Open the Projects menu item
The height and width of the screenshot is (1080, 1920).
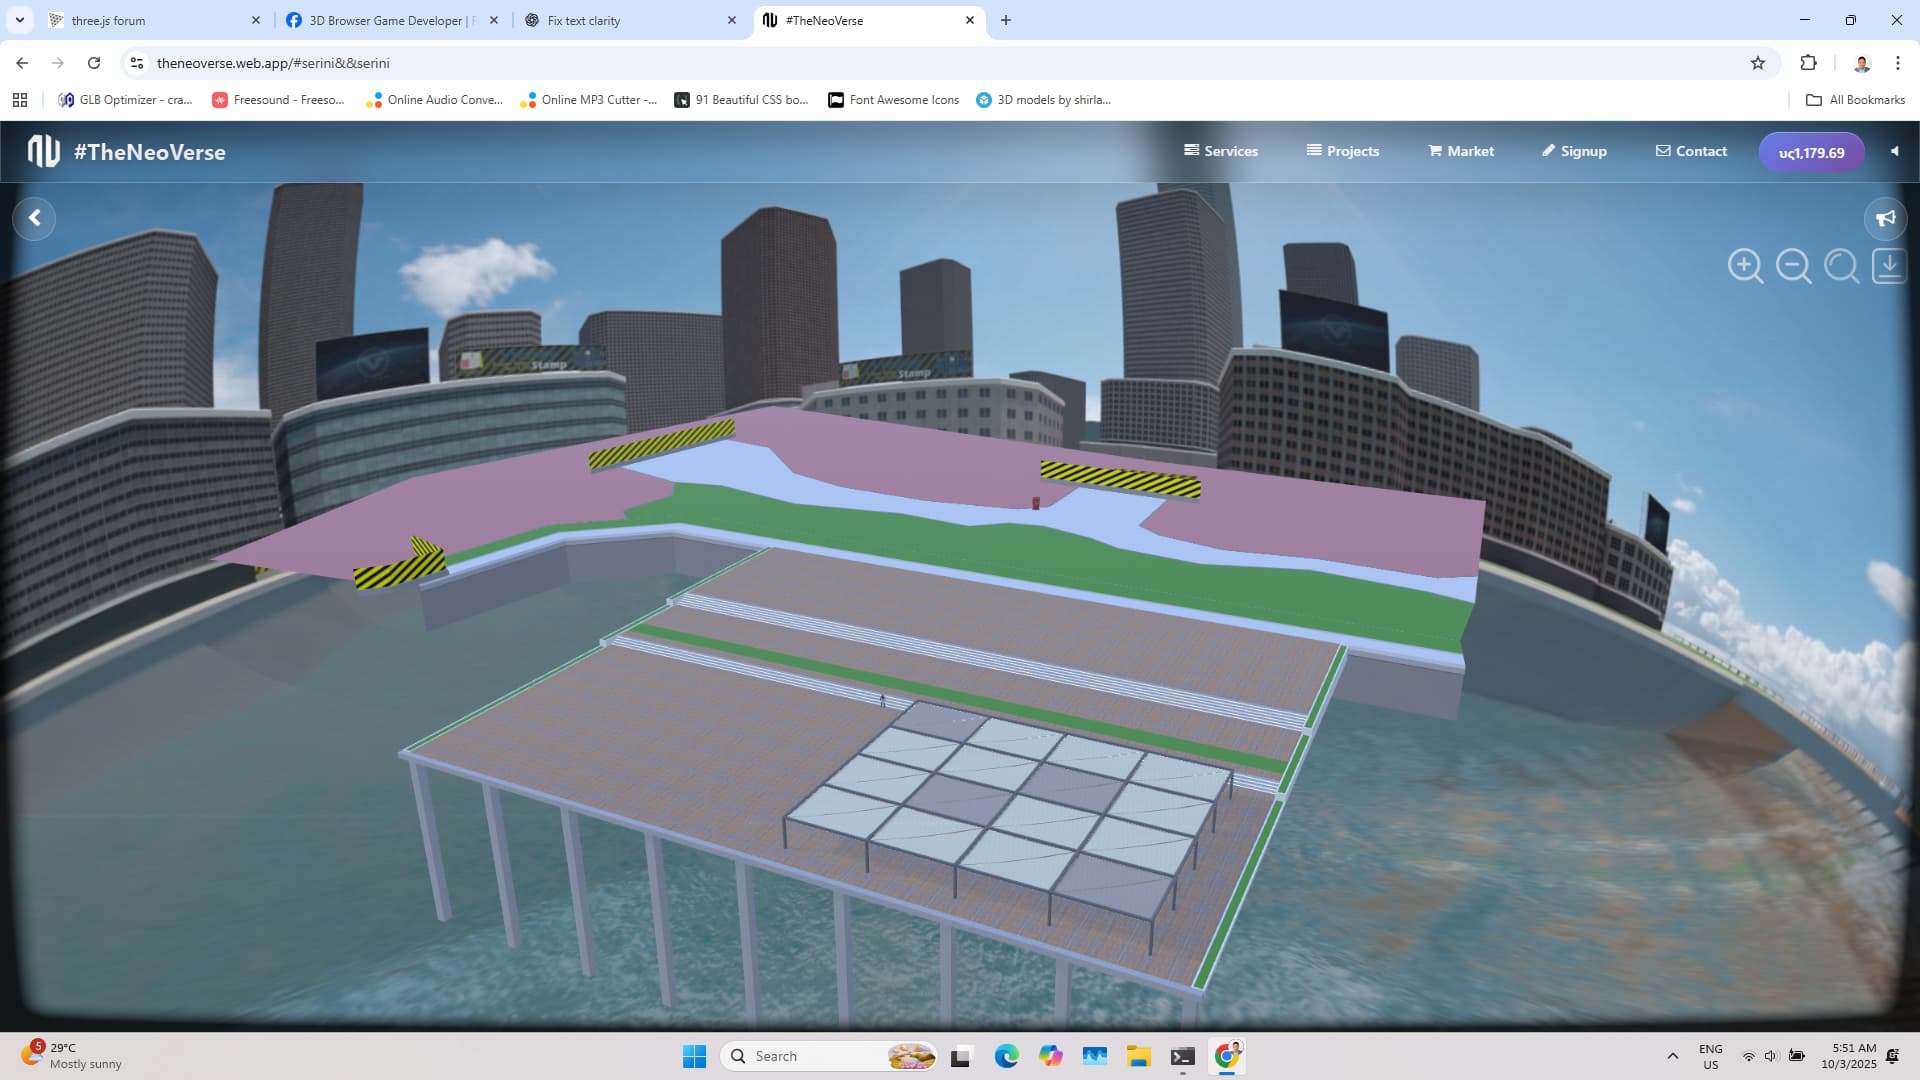click(x=1343, y=151)
